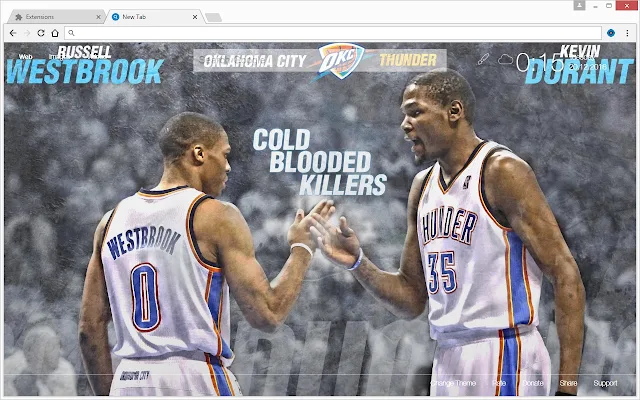This screenshot has height=400, width=640.
Task: Reload the page with the refresh icon
Action: [41, 33]
